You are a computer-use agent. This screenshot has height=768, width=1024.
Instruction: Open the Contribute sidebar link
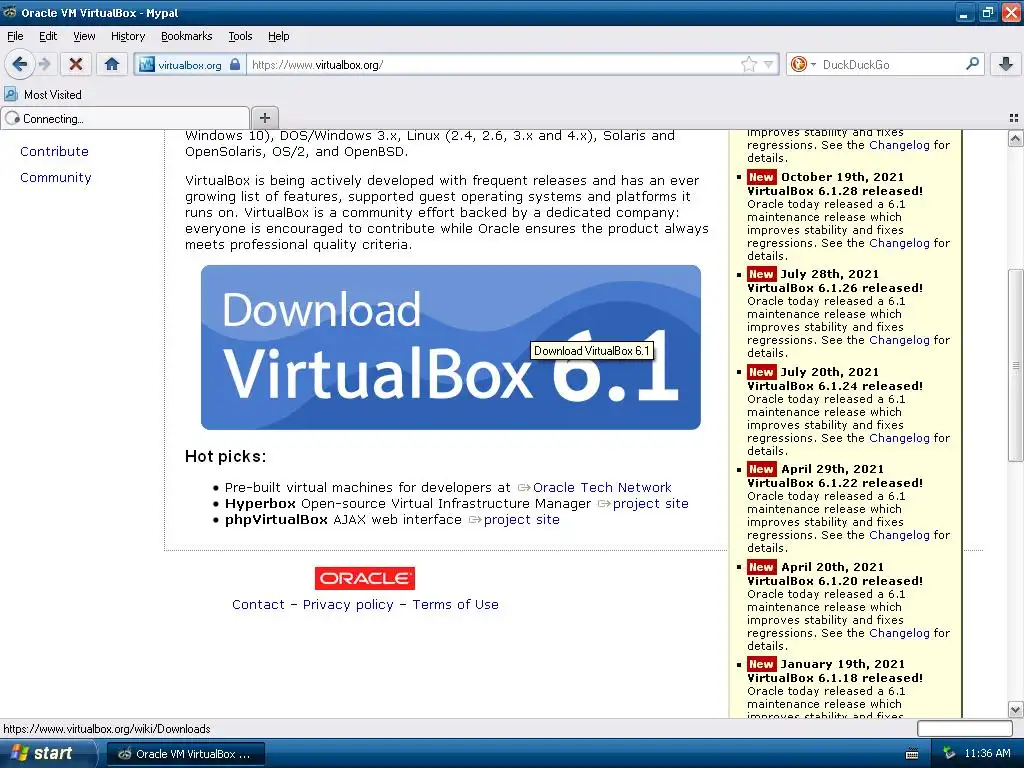click(x=54, y=152)
